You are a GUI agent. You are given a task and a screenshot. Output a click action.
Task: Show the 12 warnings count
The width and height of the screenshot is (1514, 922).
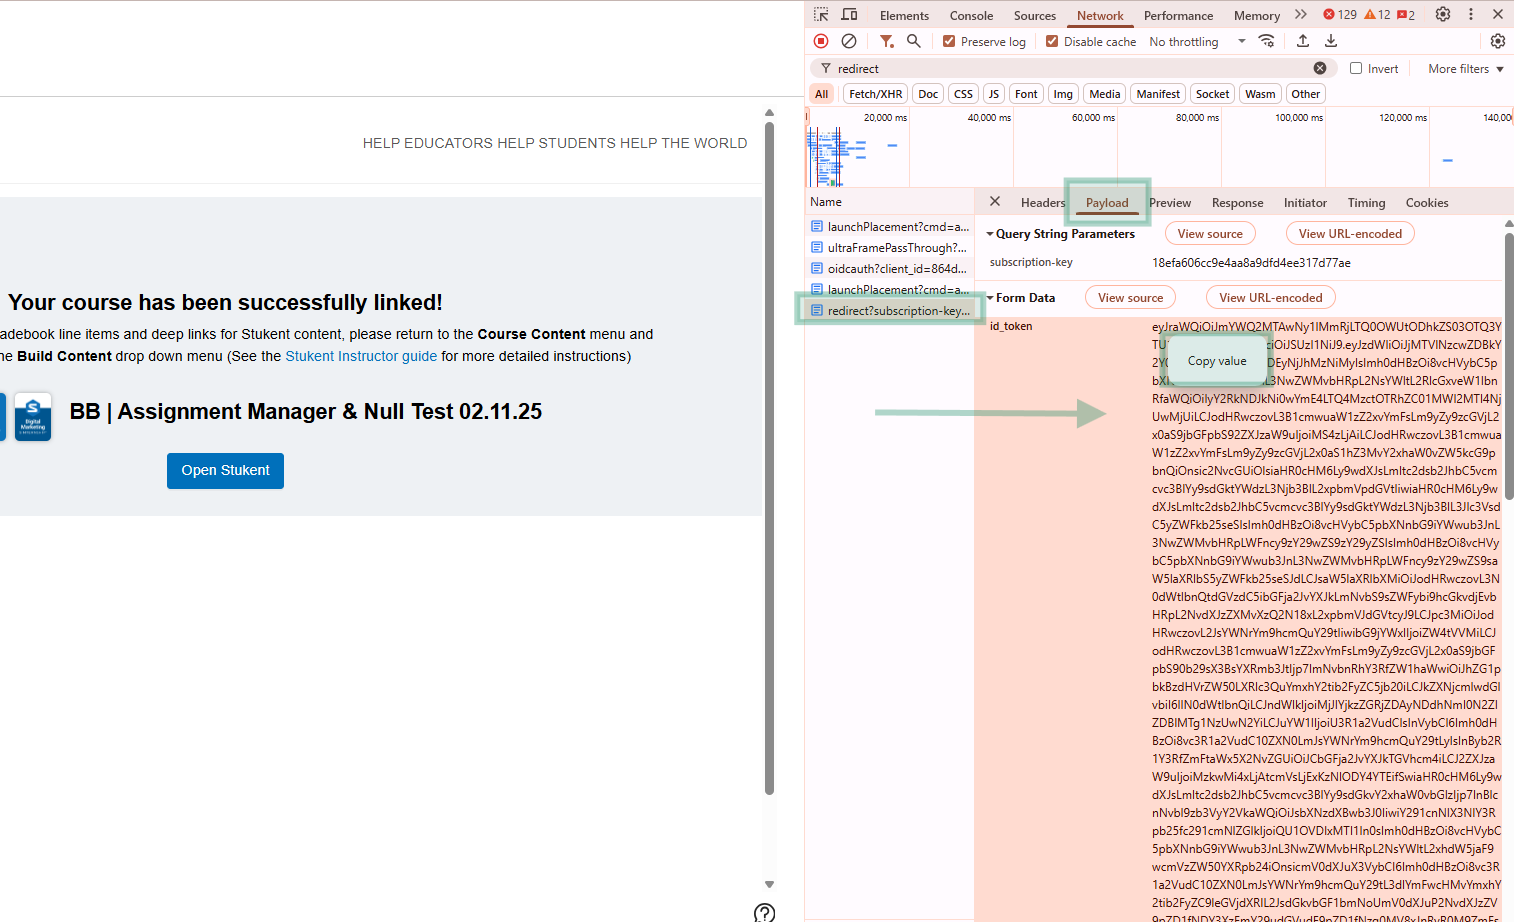pos(1377,14)
